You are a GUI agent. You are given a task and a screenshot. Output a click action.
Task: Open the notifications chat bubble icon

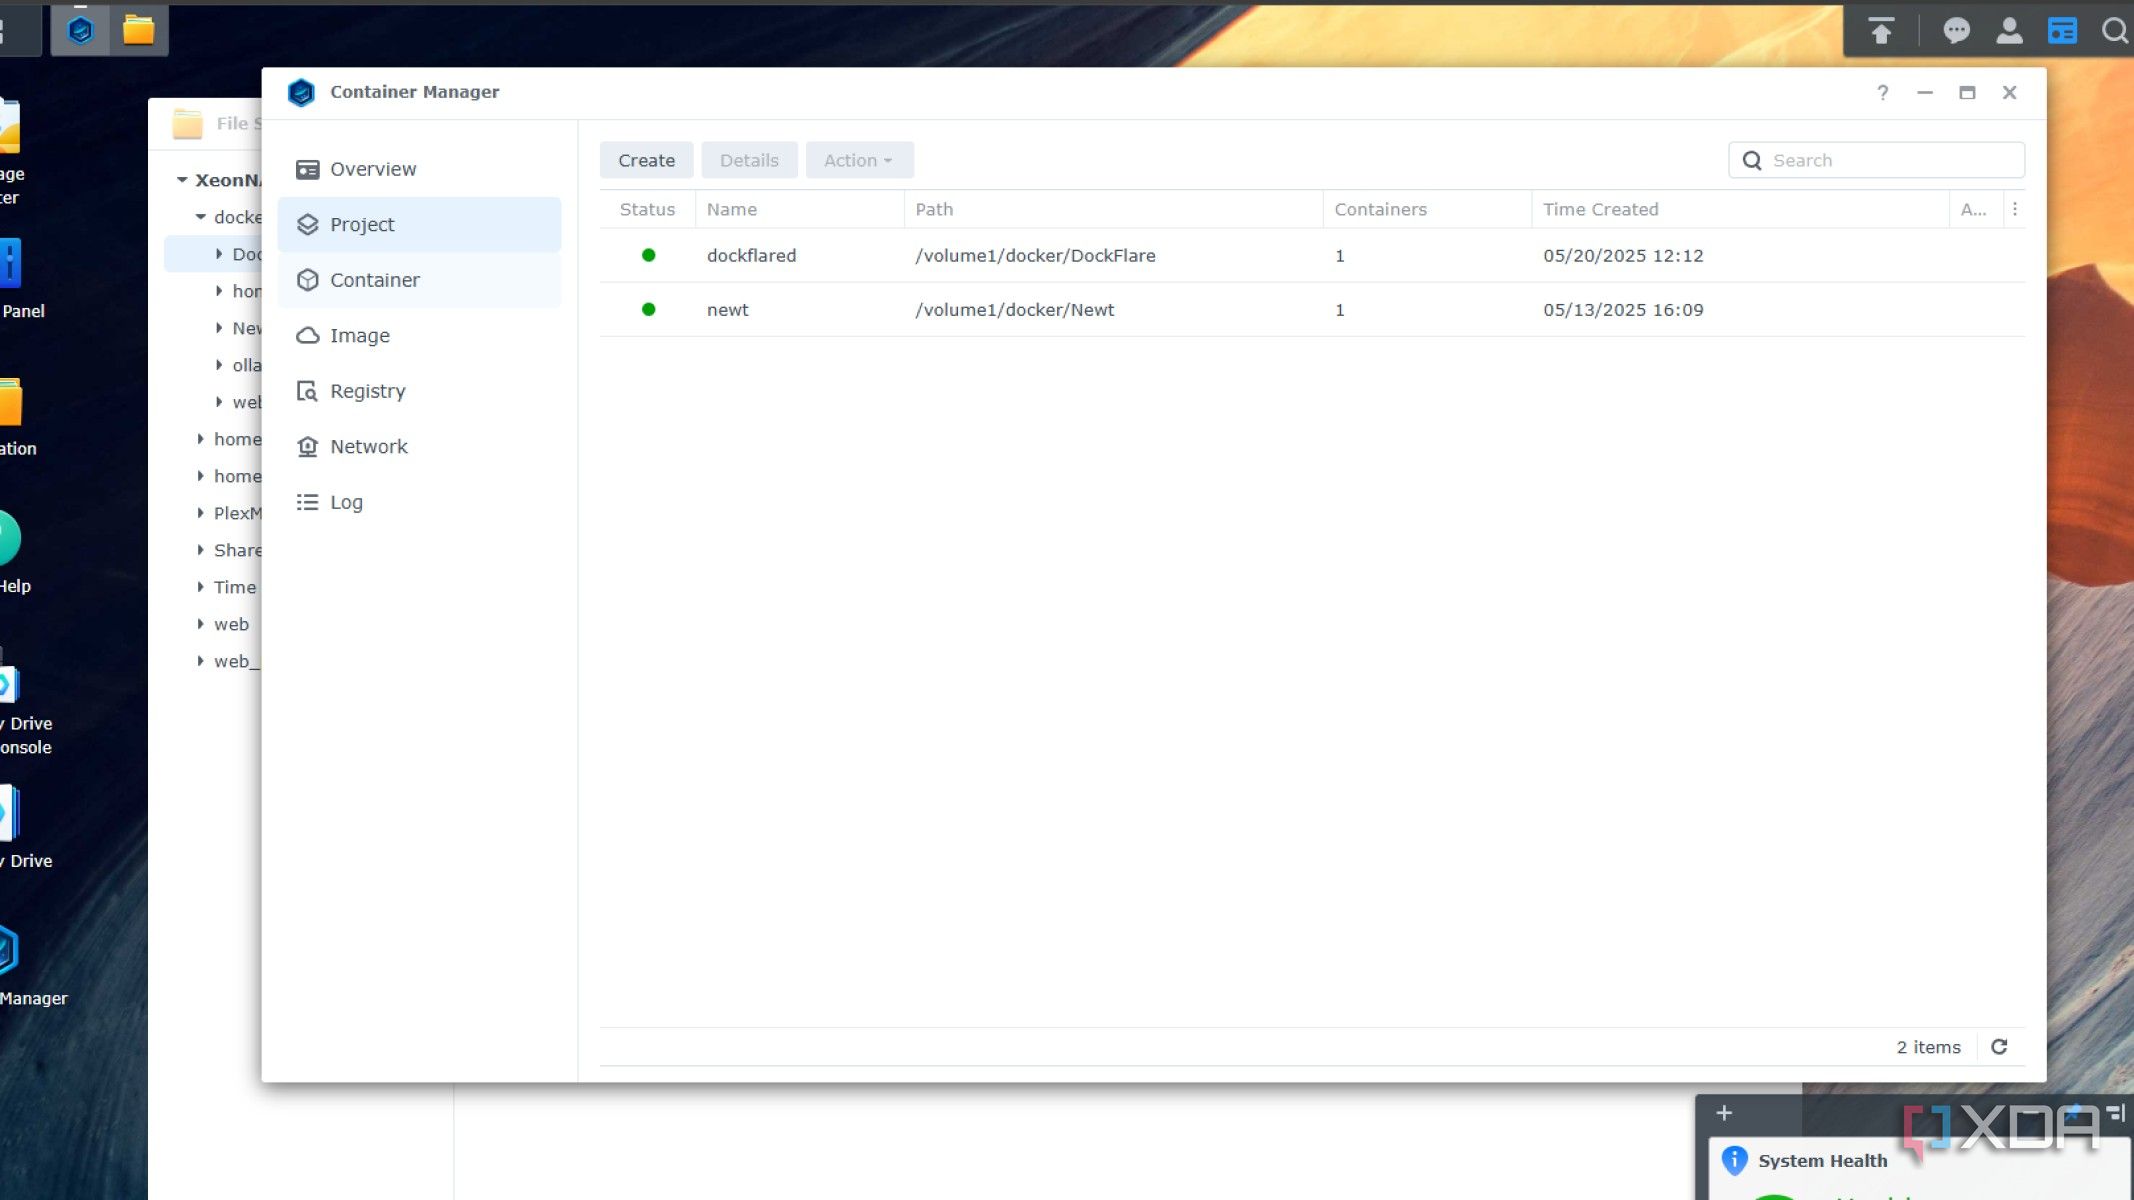(1956, 31)
